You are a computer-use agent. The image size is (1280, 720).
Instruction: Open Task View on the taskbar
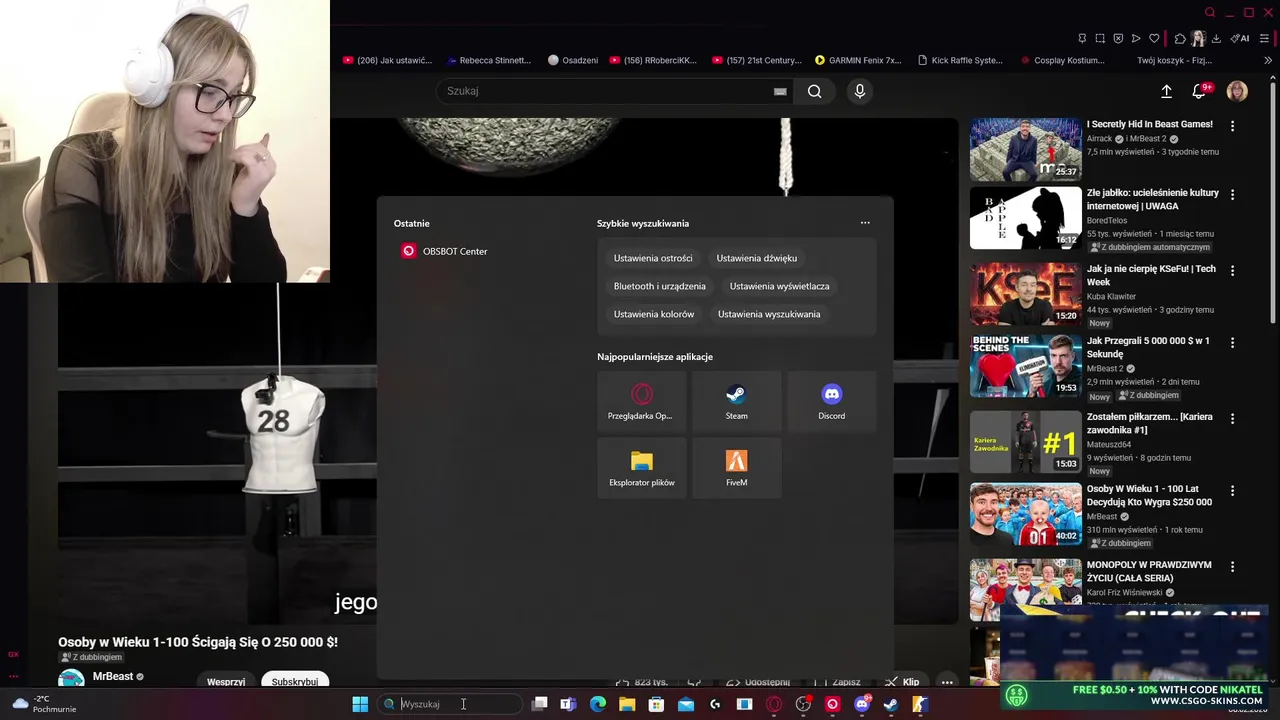point(539,704)
